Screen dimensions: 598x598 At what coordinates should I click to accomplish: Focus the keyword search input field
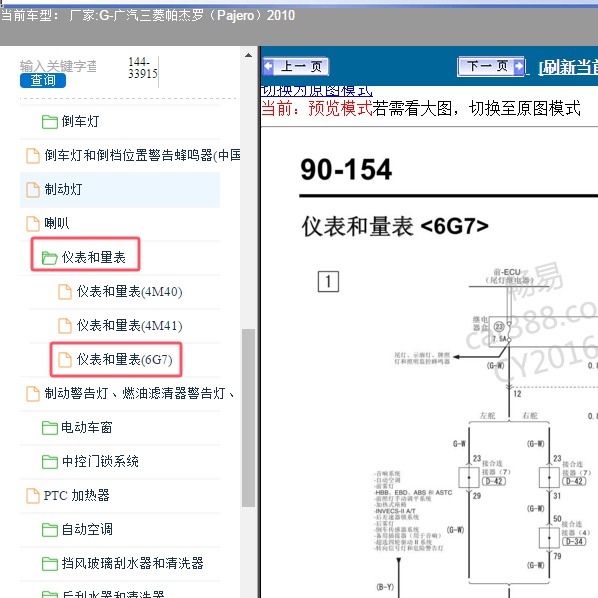(x=58, y=66)
